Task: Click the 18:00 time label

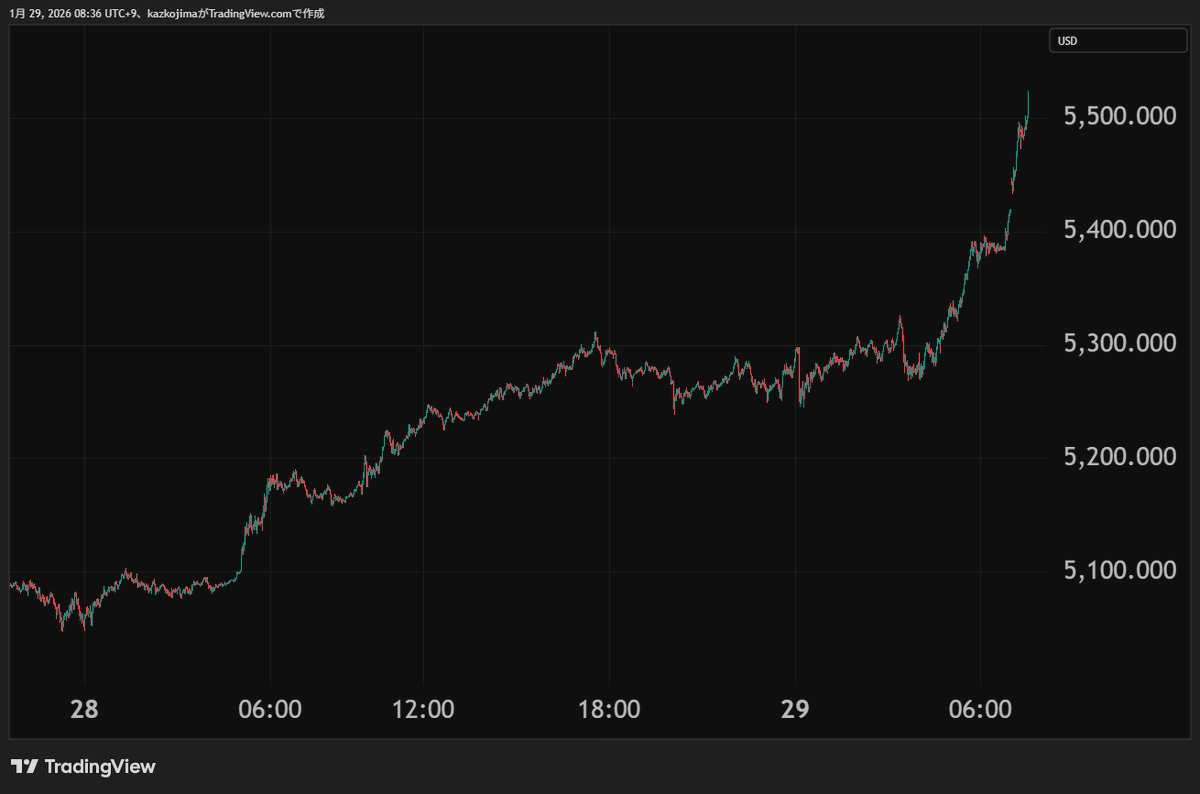Action: 609,710
